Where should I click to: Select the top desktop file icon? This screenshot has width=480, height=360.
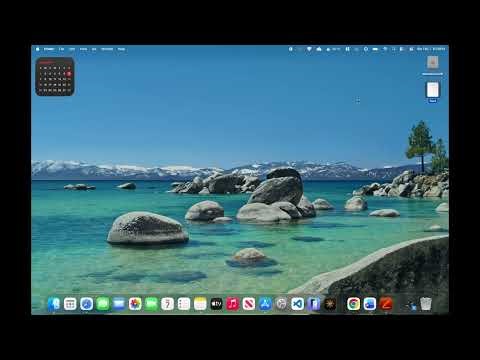(433, 62)
